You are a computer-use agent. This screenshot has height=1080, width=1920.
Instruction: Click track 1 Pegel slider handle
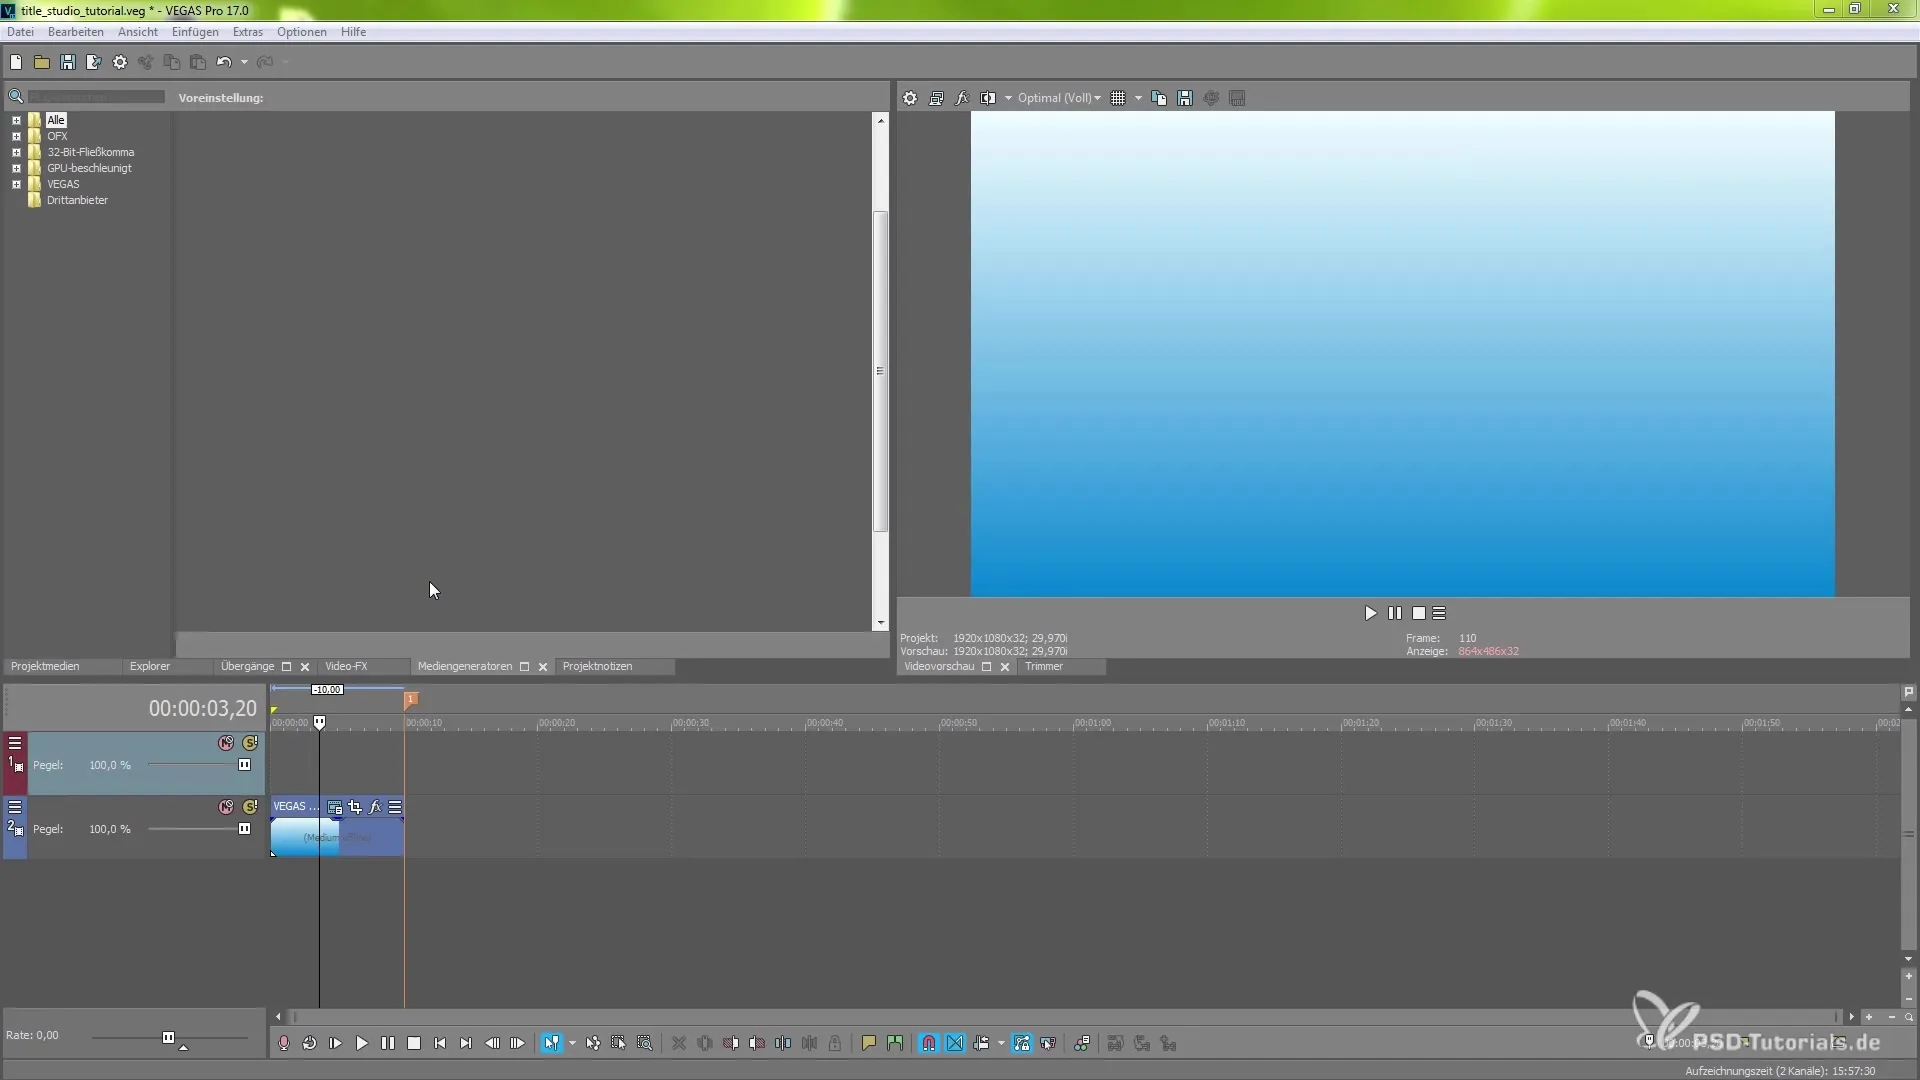coord(244,765)
